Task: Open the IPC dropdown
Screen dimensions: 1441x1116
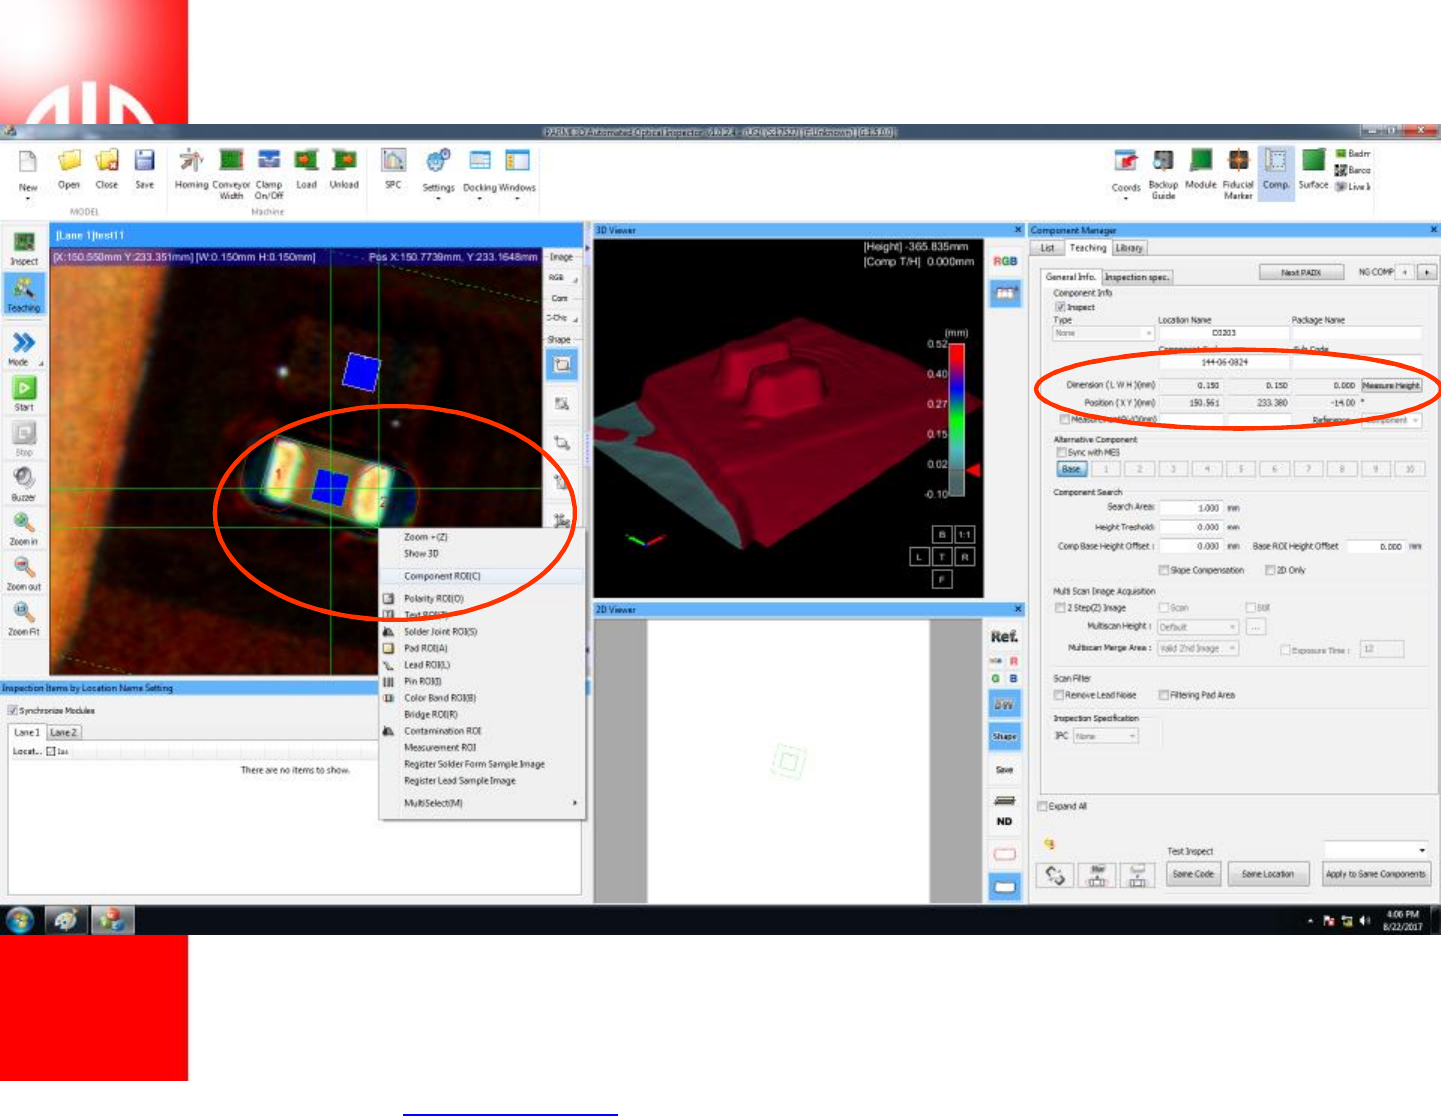Action: pos(1106,736)
